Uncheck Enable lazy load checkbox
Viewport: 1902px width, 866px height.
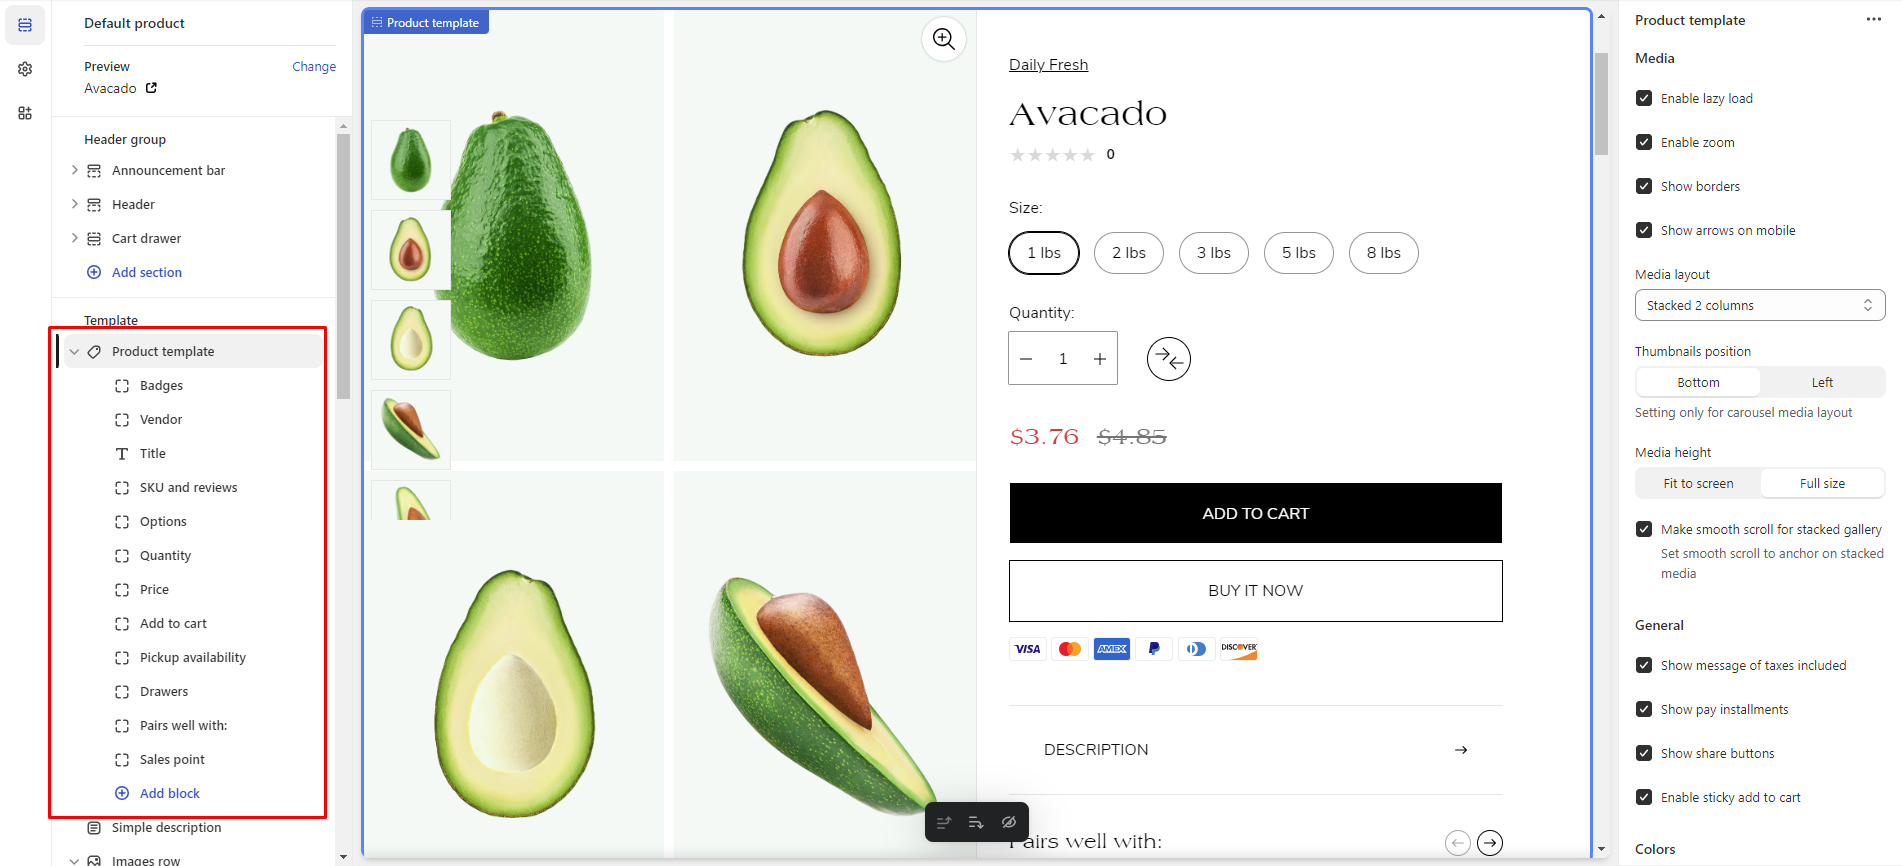pos(1644,98)
